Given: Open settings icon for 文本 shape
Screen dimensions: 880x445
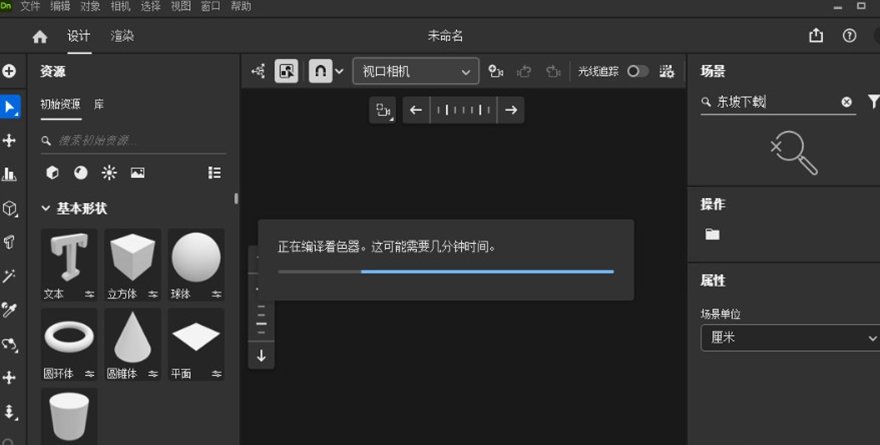Looking at the screenshot, I should coord(90,294).
